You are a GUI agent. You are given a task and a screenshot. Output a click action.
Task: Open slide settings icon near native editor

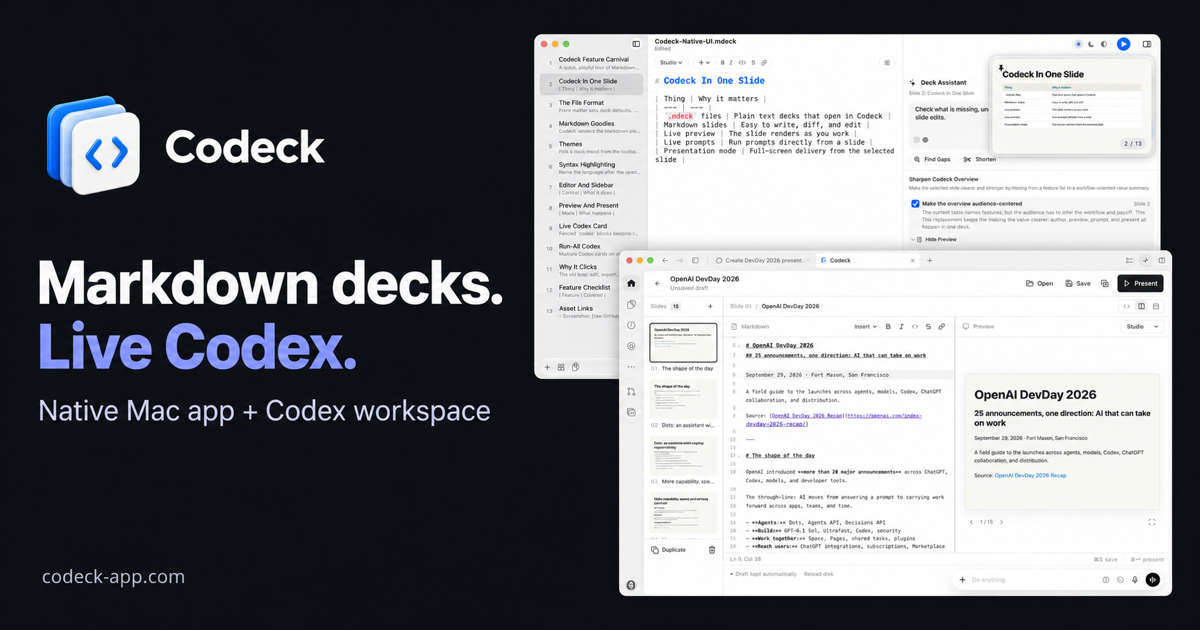(x=887, y=63)
